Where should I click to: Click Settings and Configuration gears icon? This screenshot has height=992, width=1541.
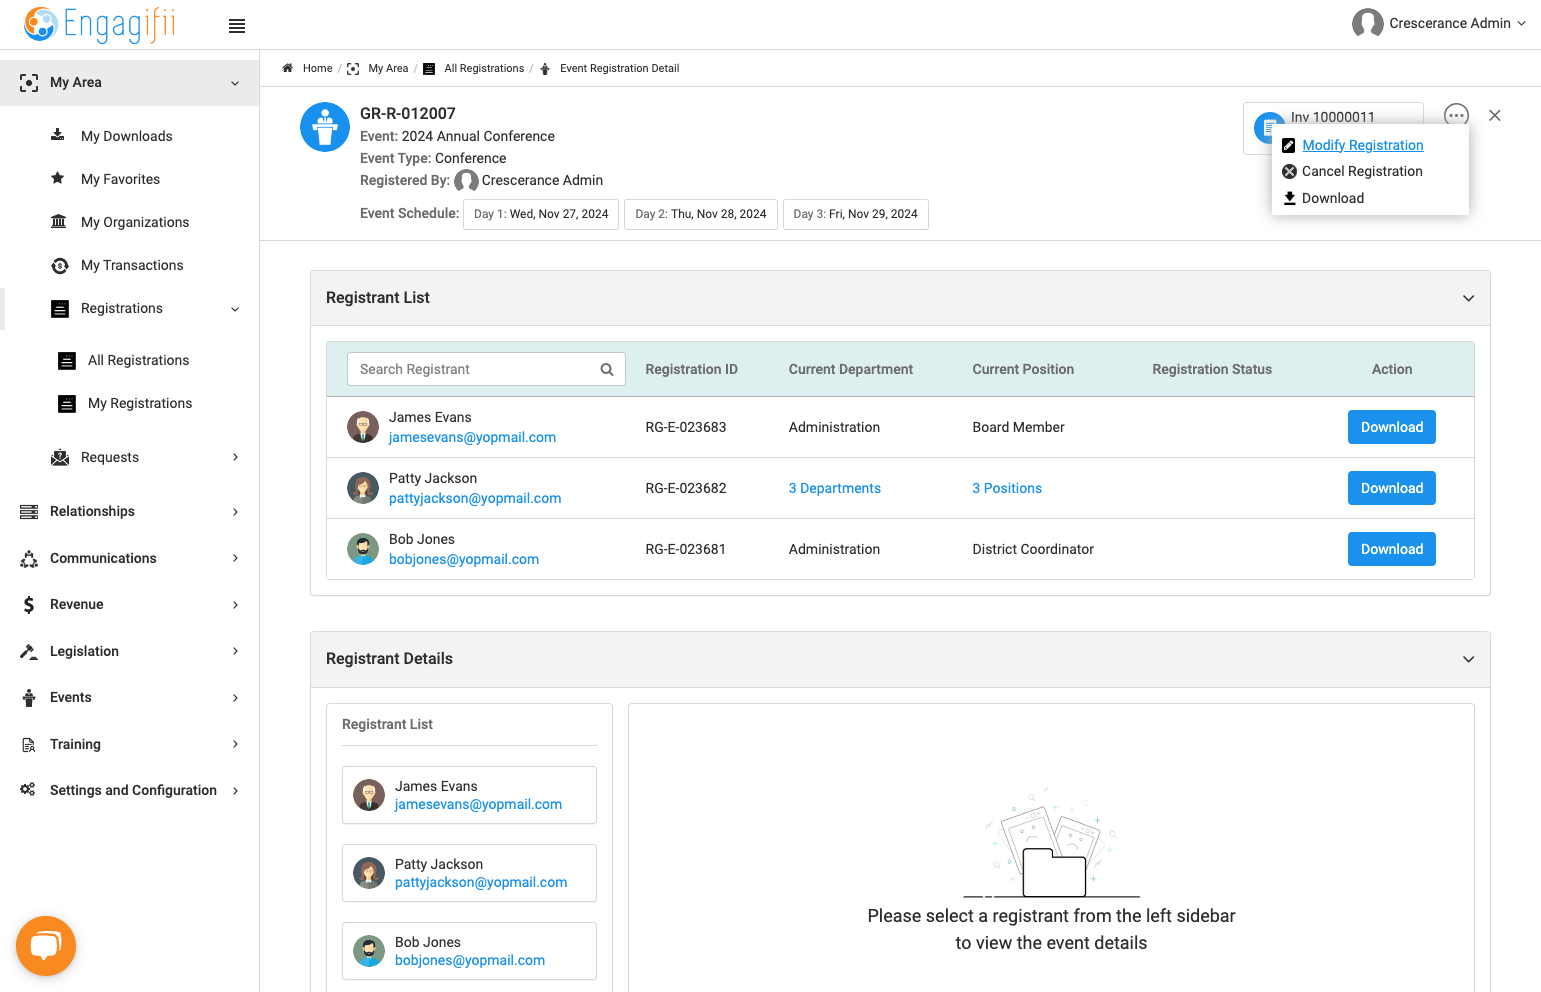click(28, 789)
